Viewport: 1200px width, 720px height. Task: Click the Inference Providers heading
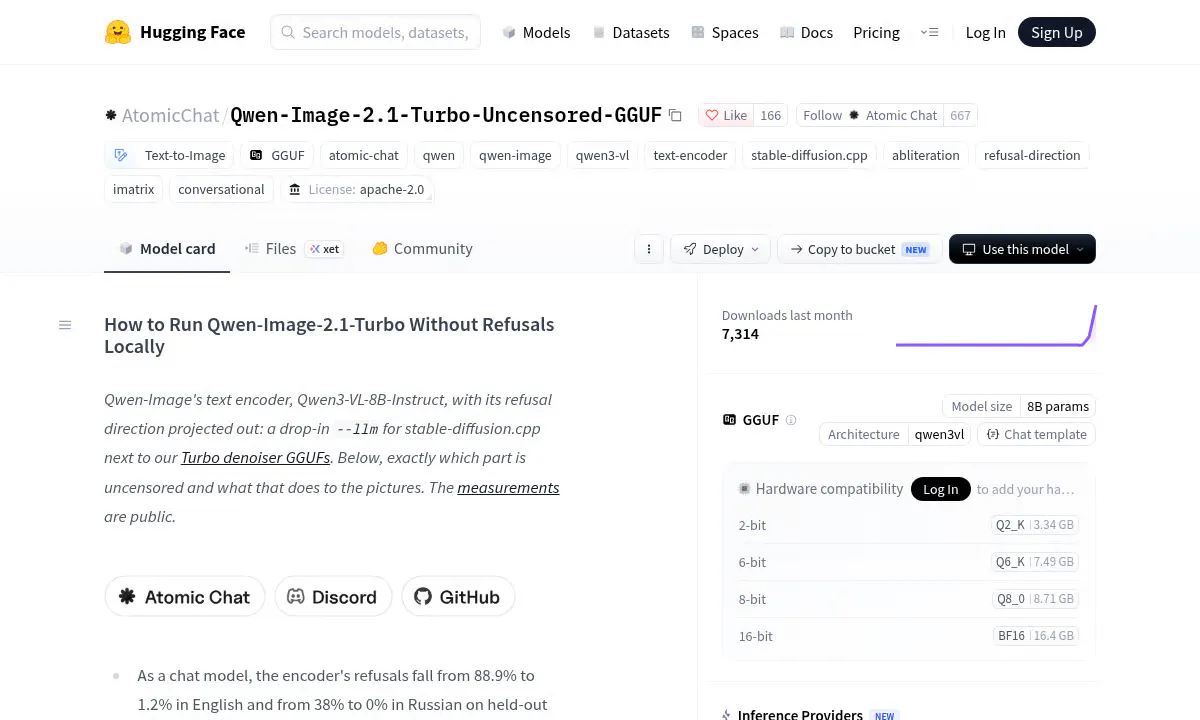point(800,714)
